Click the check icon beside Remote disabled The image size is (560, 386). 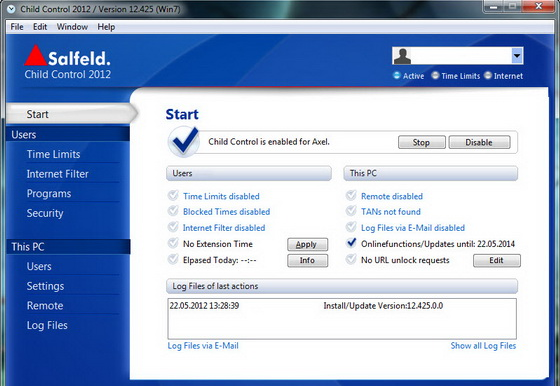click(x=351, y=196)
